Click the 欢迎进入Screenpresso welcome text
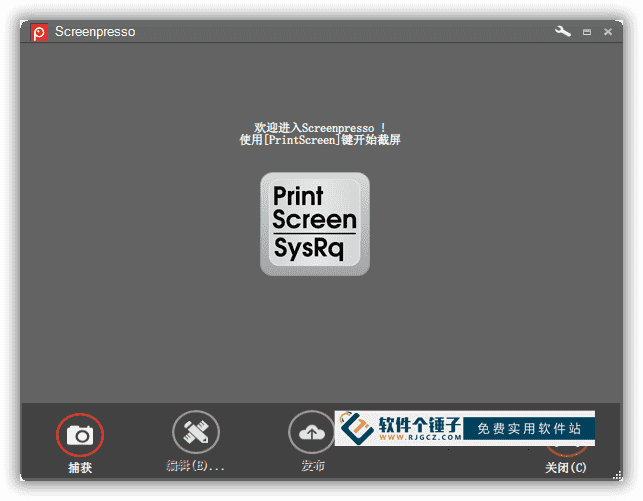Image resolution: width=643 pixels, height=501 pixels. pos(319,128)
